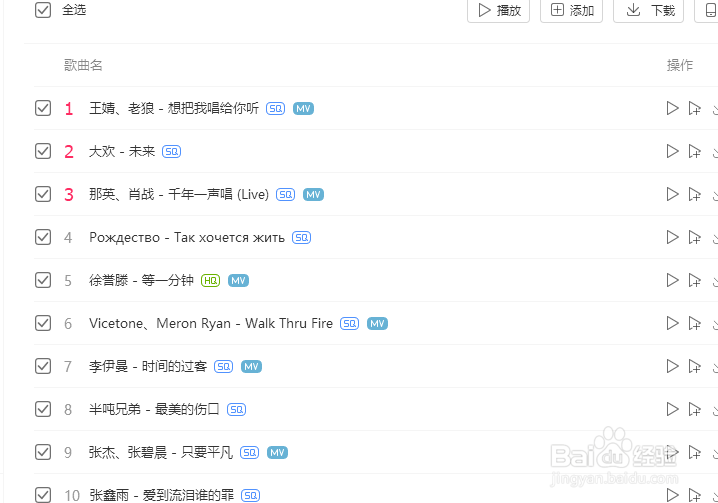
Task: Add 大欢 - 未来 to playlist icon
Action: (x=695, y=151)
